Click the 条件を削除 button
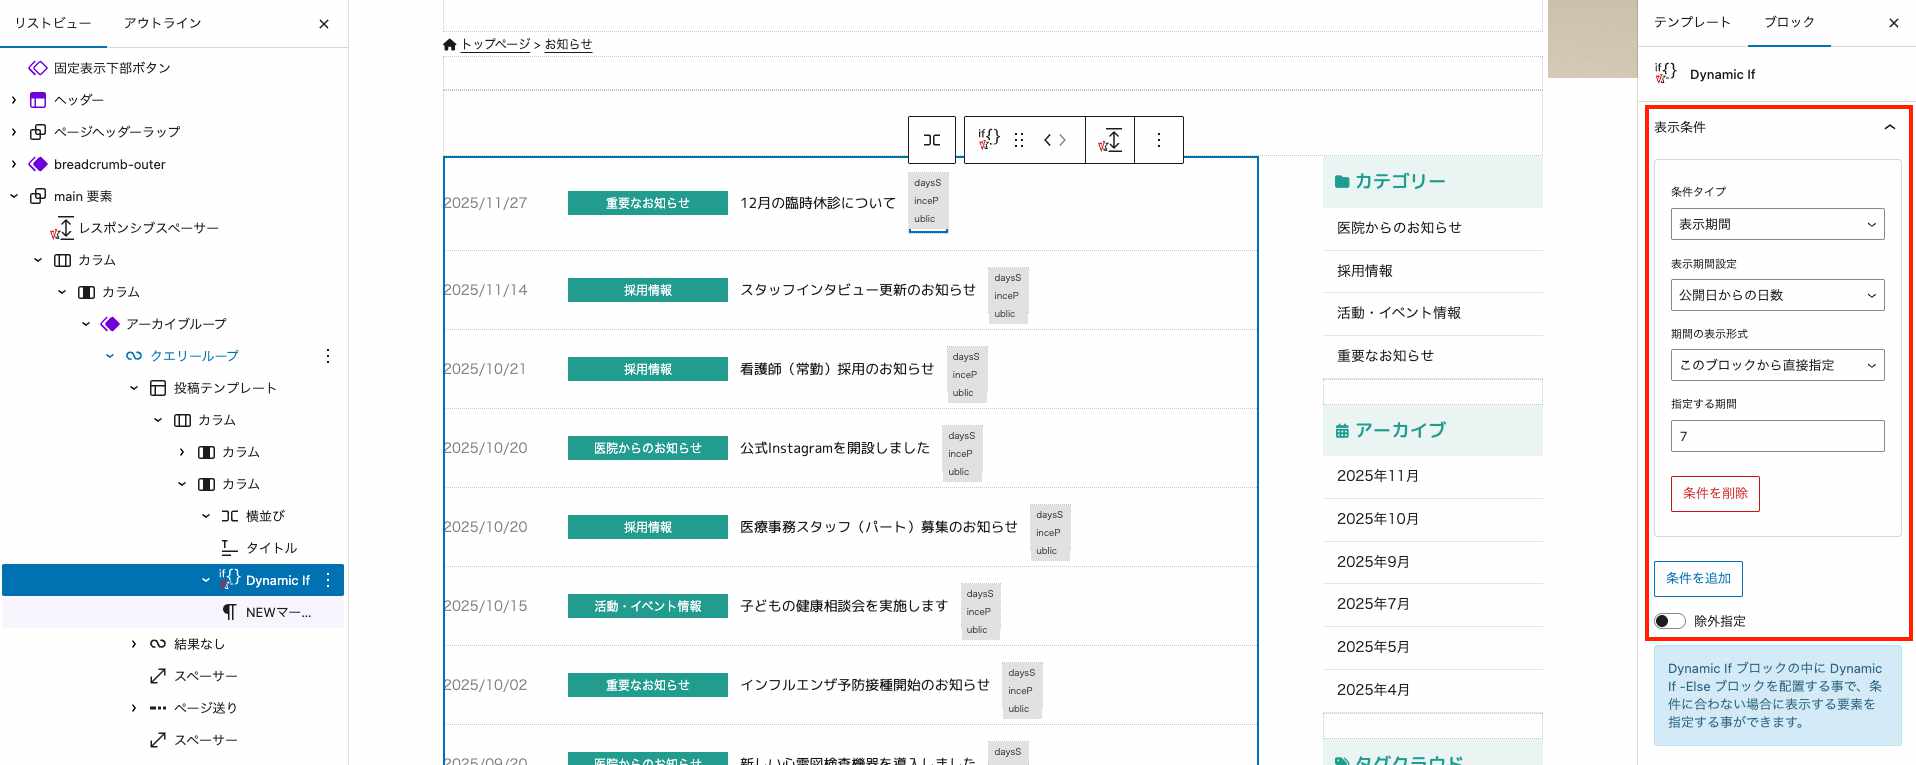Viewport: 1916px width, 765px height. coord(1715,493)
